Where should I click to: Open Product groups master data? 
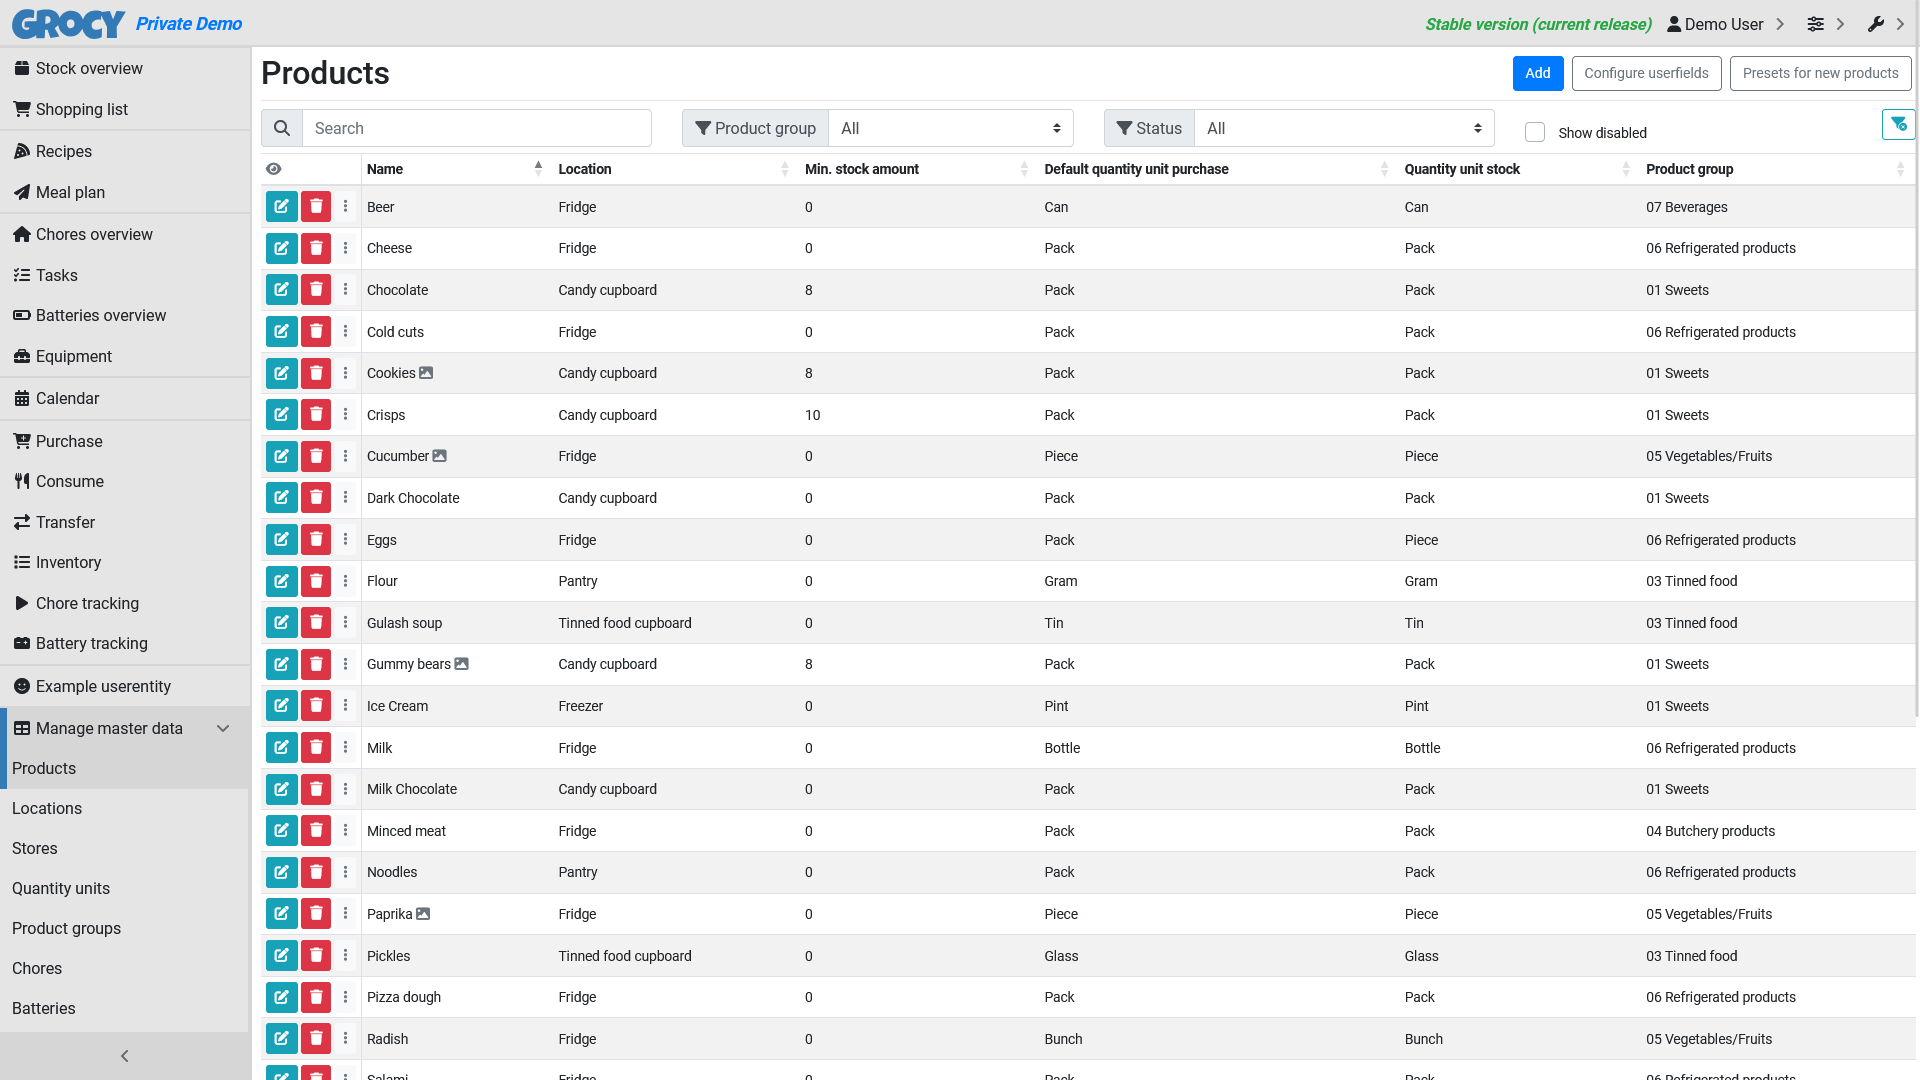125,928
